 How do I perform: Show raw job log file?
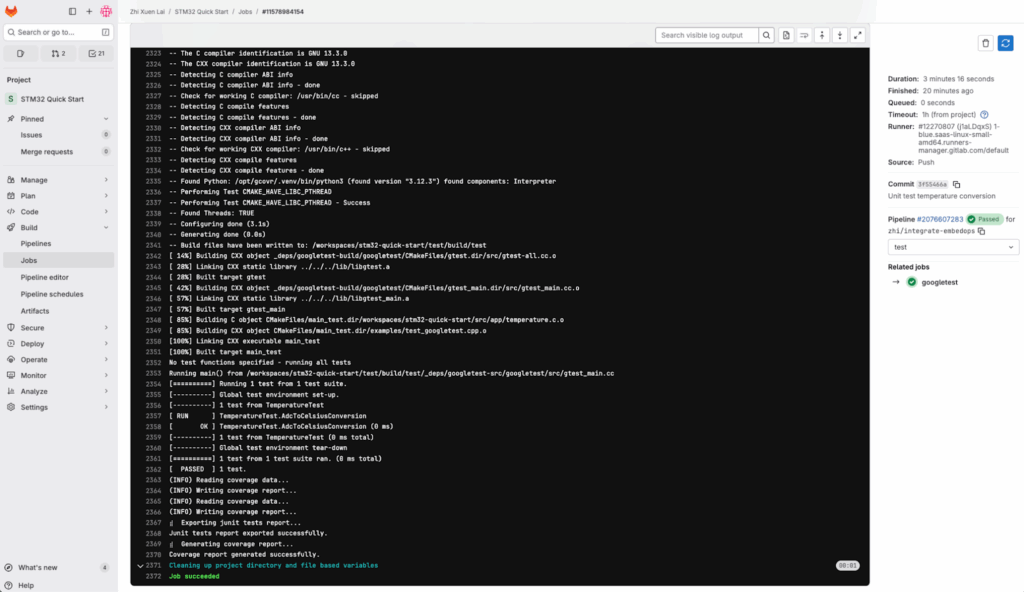(786, 35)
